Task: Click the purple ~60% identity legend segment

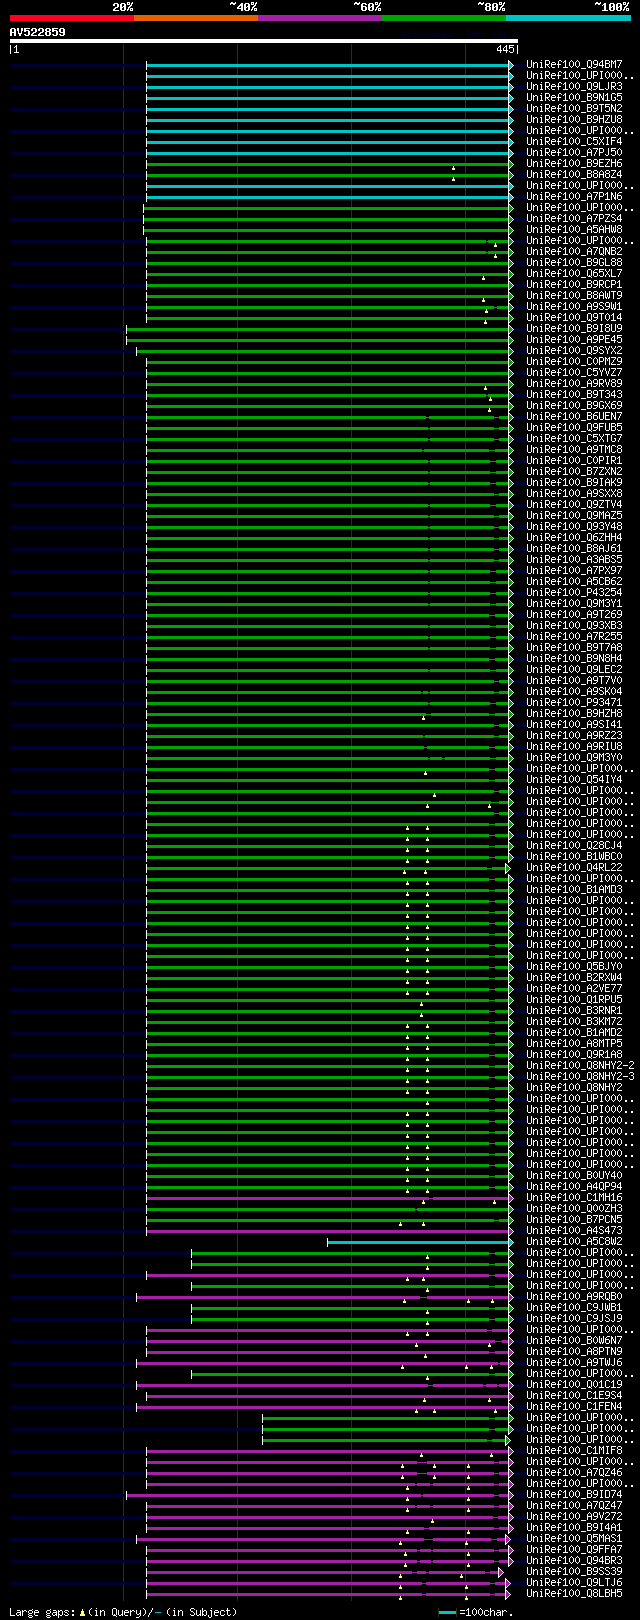Action: coord(319,18)
